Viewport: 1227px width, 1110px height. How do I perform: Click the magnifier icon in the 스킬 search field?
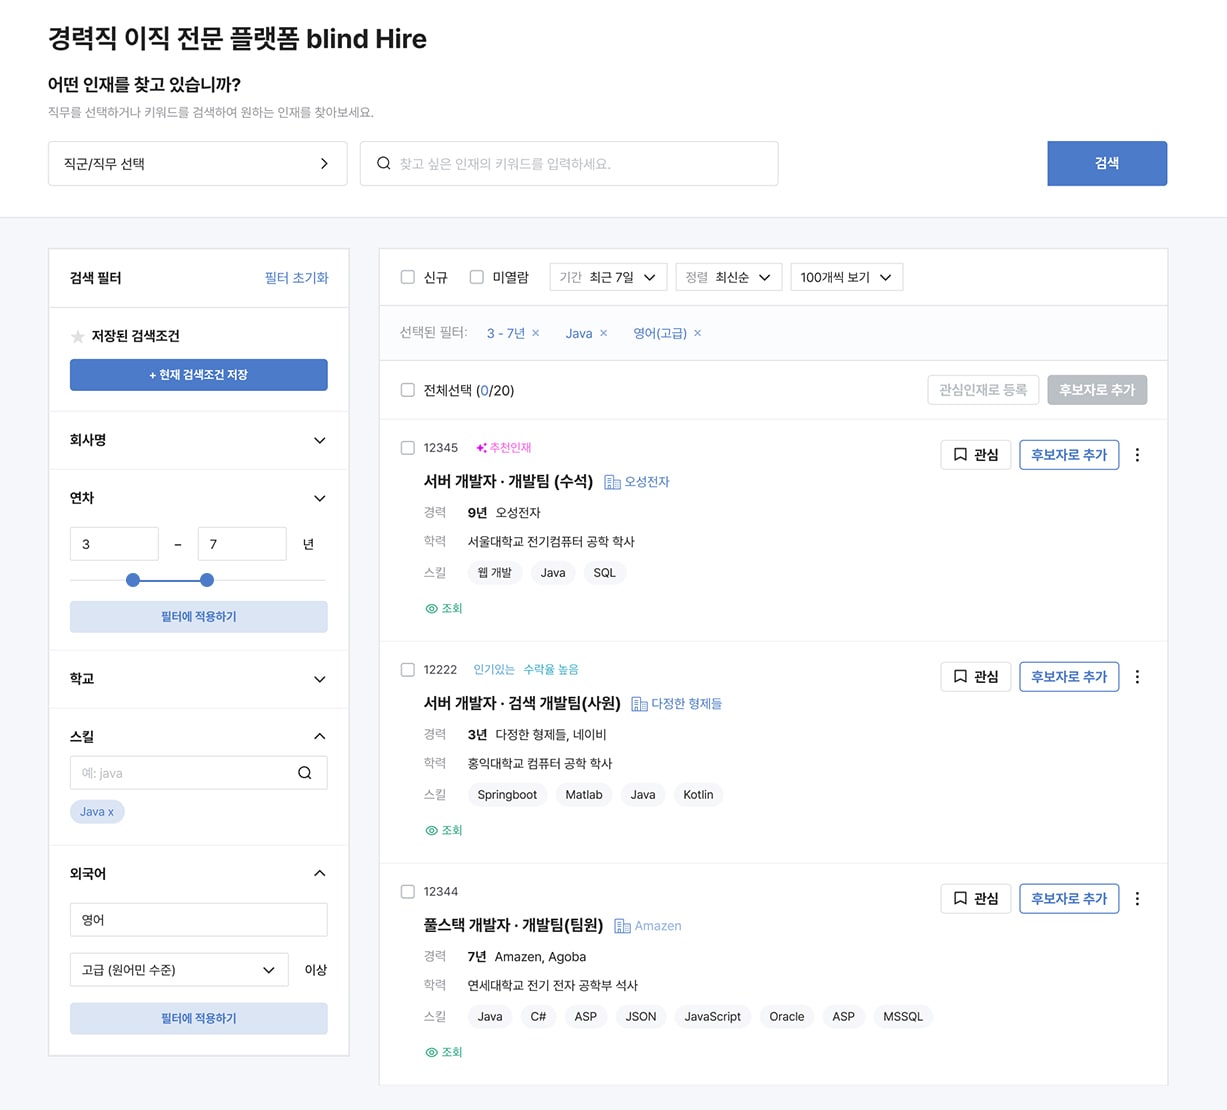[x=305, y=772]
